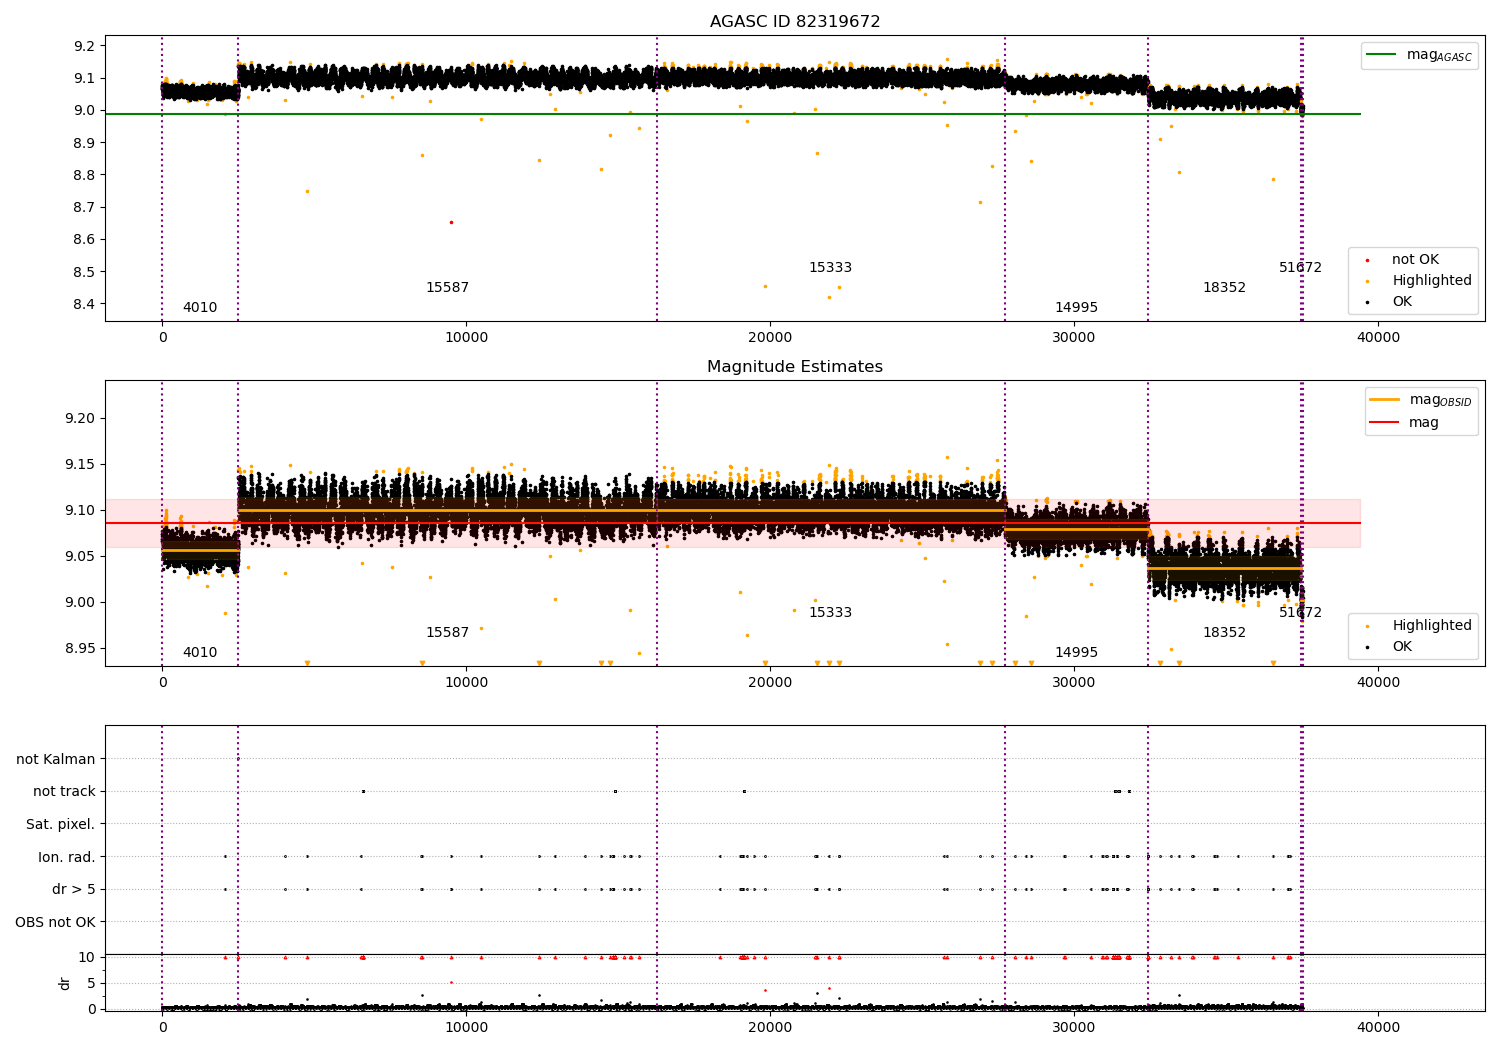Click the 9.15 y-axis tick in middle plot
Viewport: 1500px width, 1050px height.
(80, 464)
